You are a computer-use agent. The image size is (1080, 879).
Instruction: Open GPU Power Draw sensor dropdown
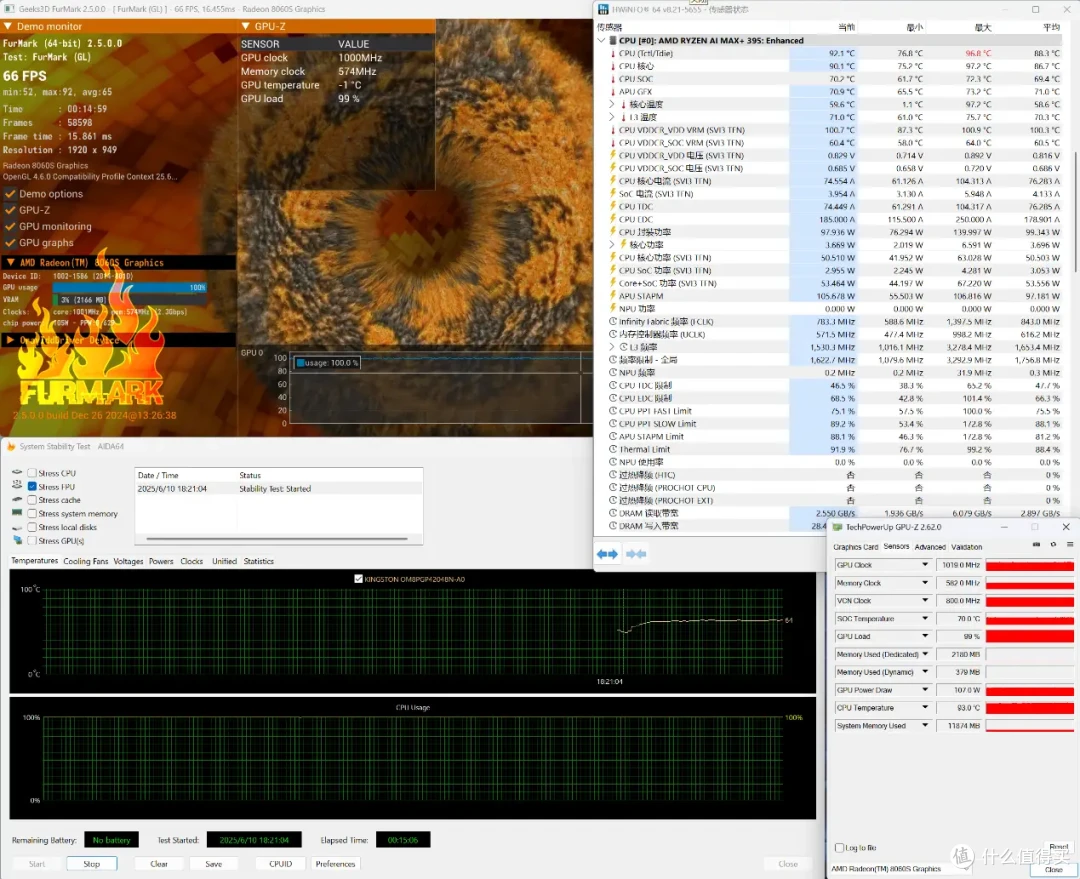coord(925,690)
